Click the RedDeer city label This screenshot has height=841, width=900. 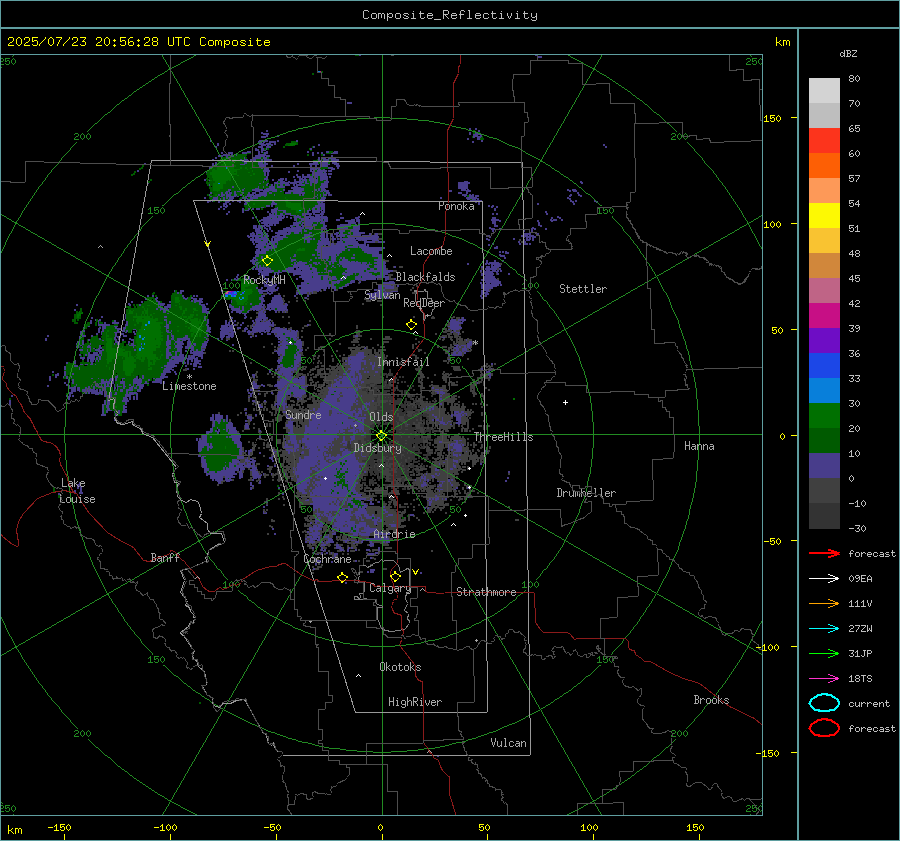(424, 303)
